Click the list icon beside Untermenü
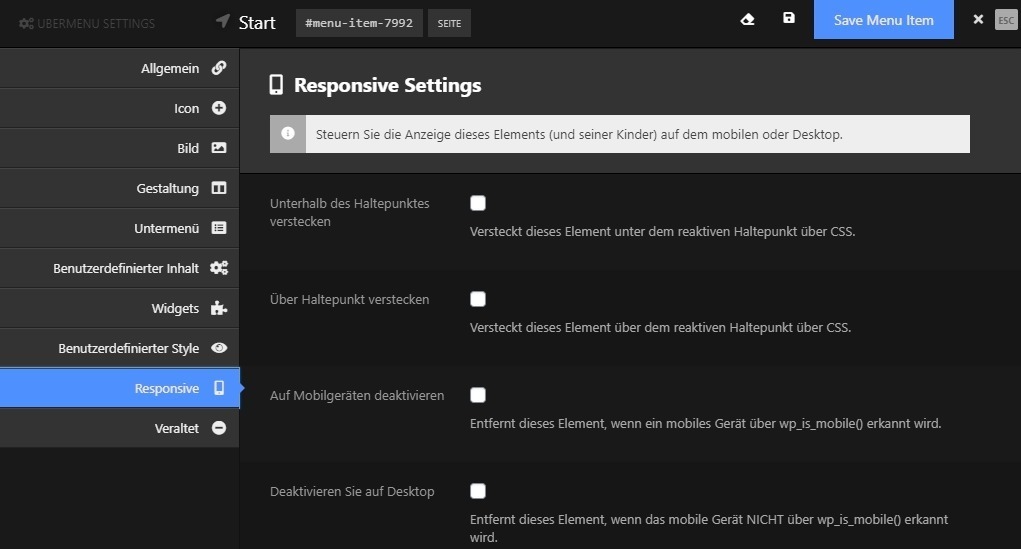Image resolution: width=1021 pixels, height=549 pixels. coord(219,228)
